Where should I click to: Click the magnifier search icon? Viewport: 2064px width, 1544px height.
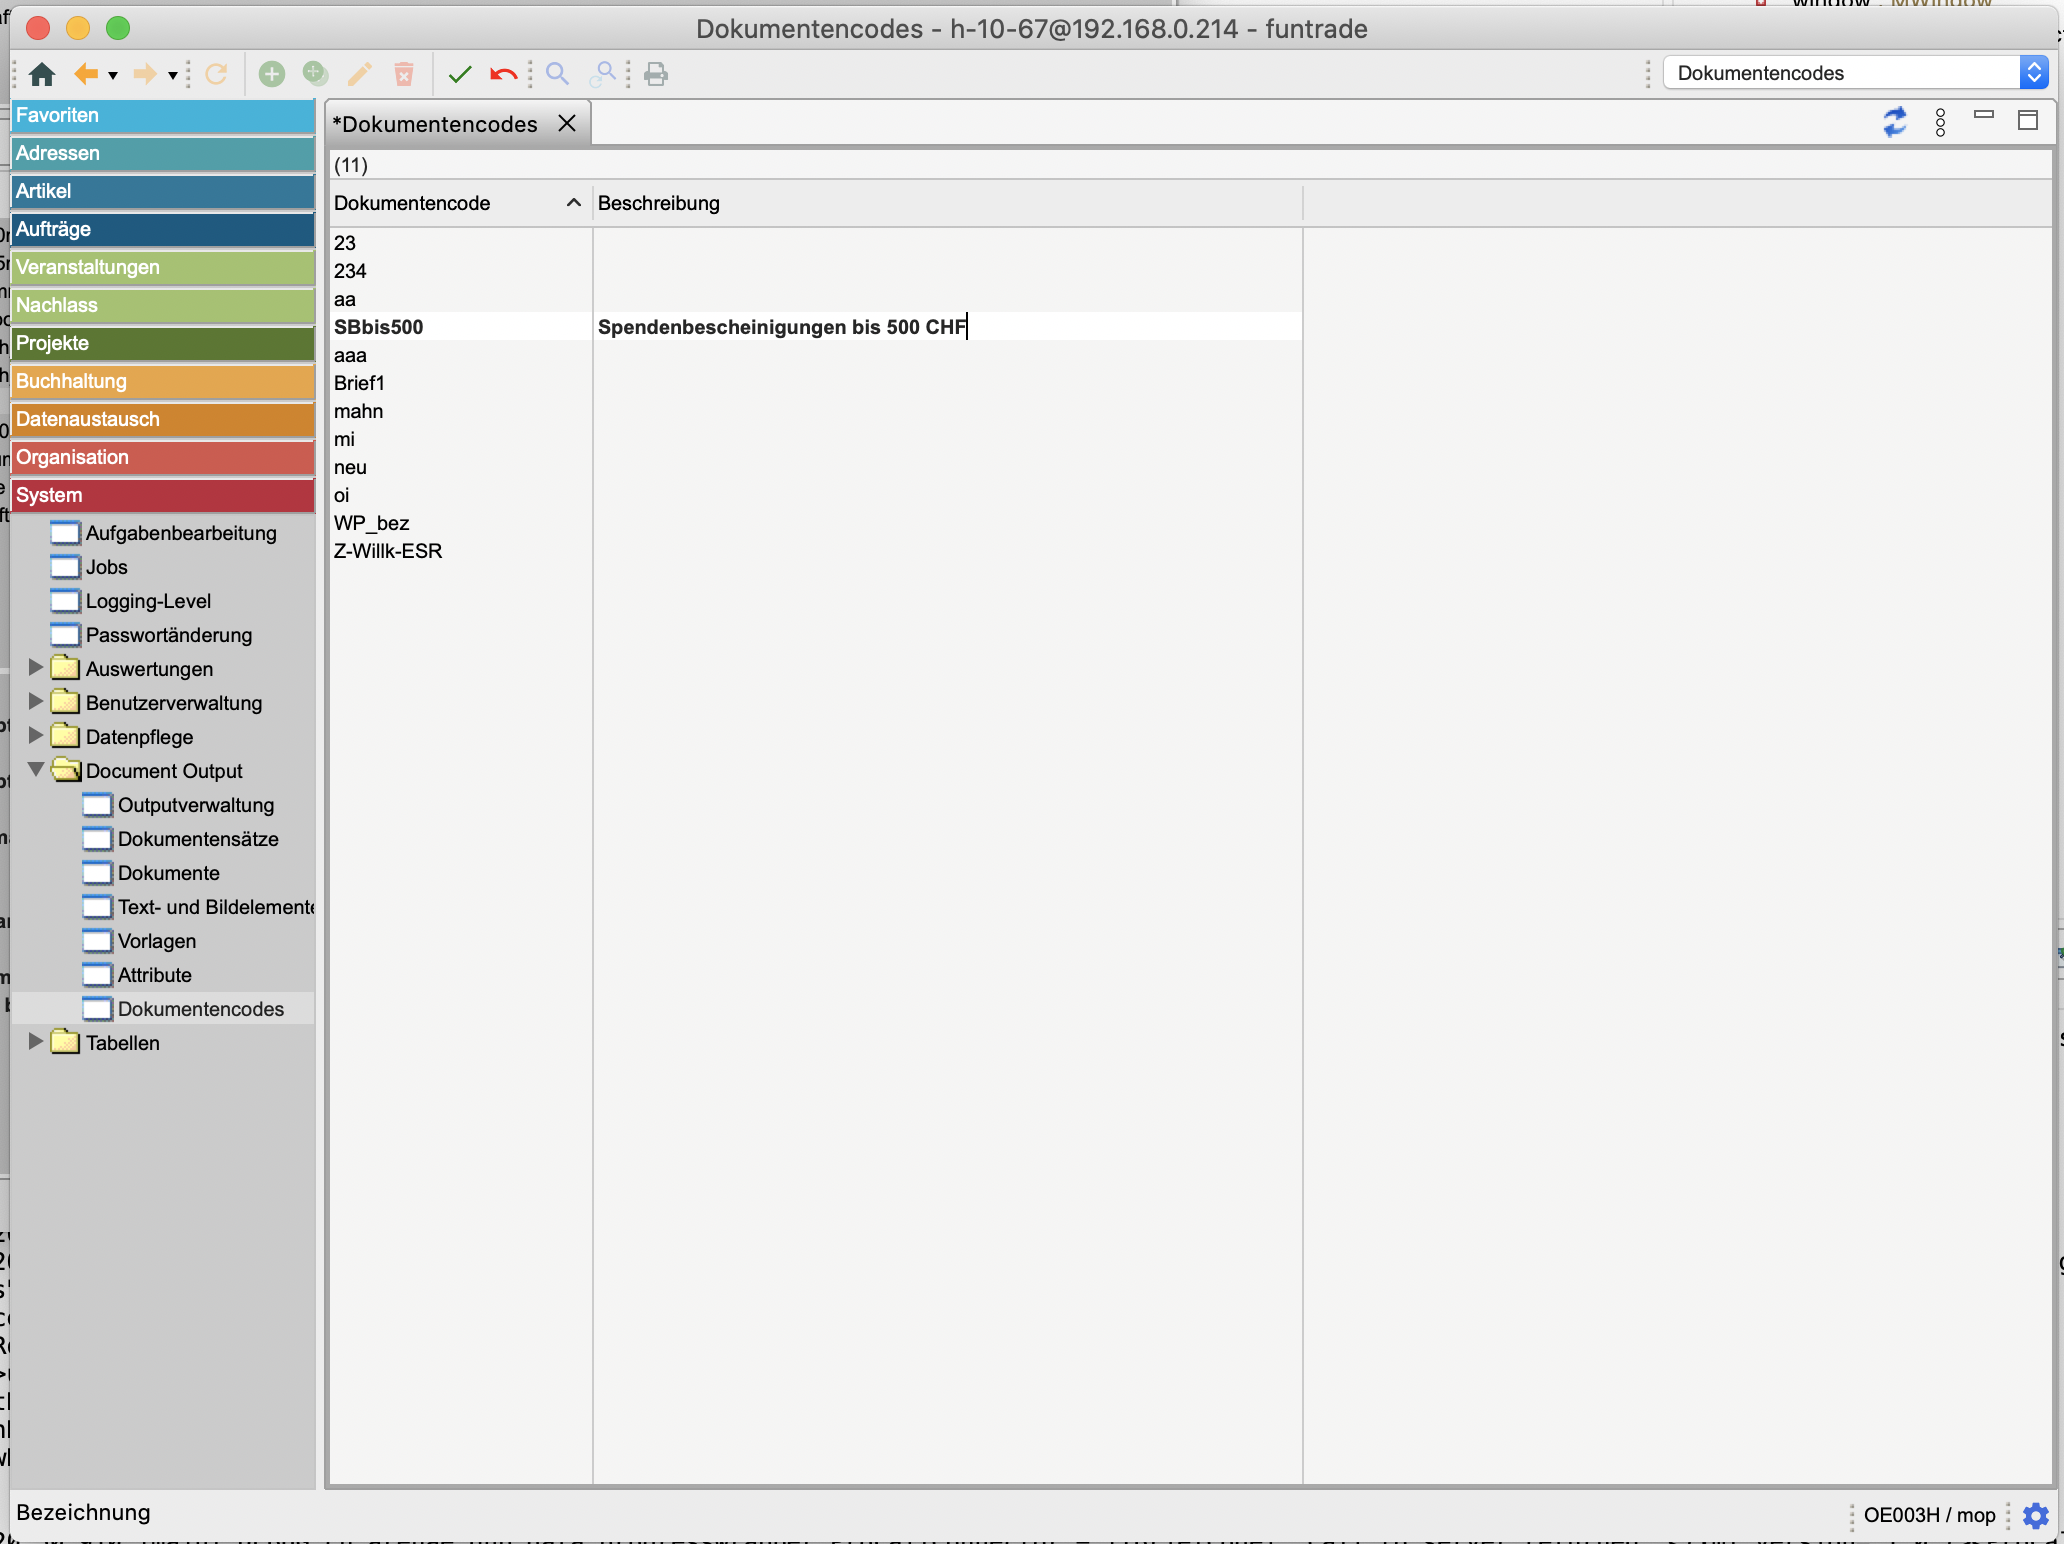(x=557, y=74)
